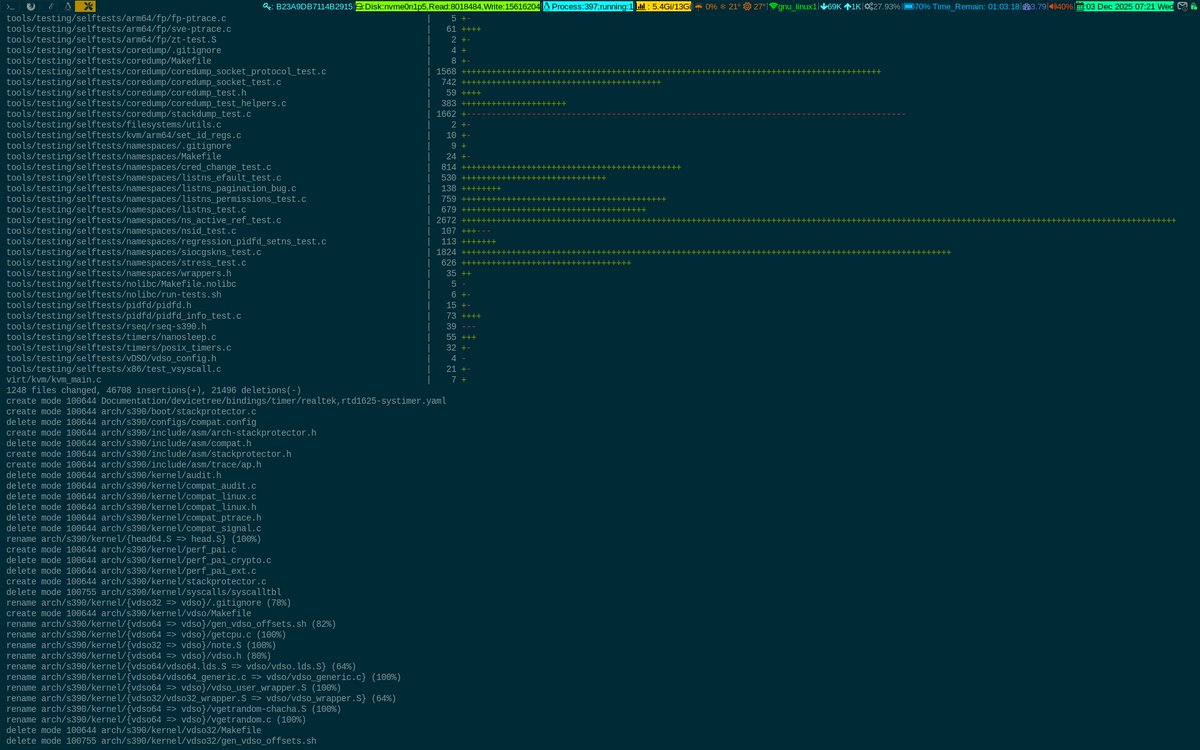The height and width of the screenshot is (750, 1200).
Task: Click the 27° CPU temperature indicator
Action: click(753, 6)
